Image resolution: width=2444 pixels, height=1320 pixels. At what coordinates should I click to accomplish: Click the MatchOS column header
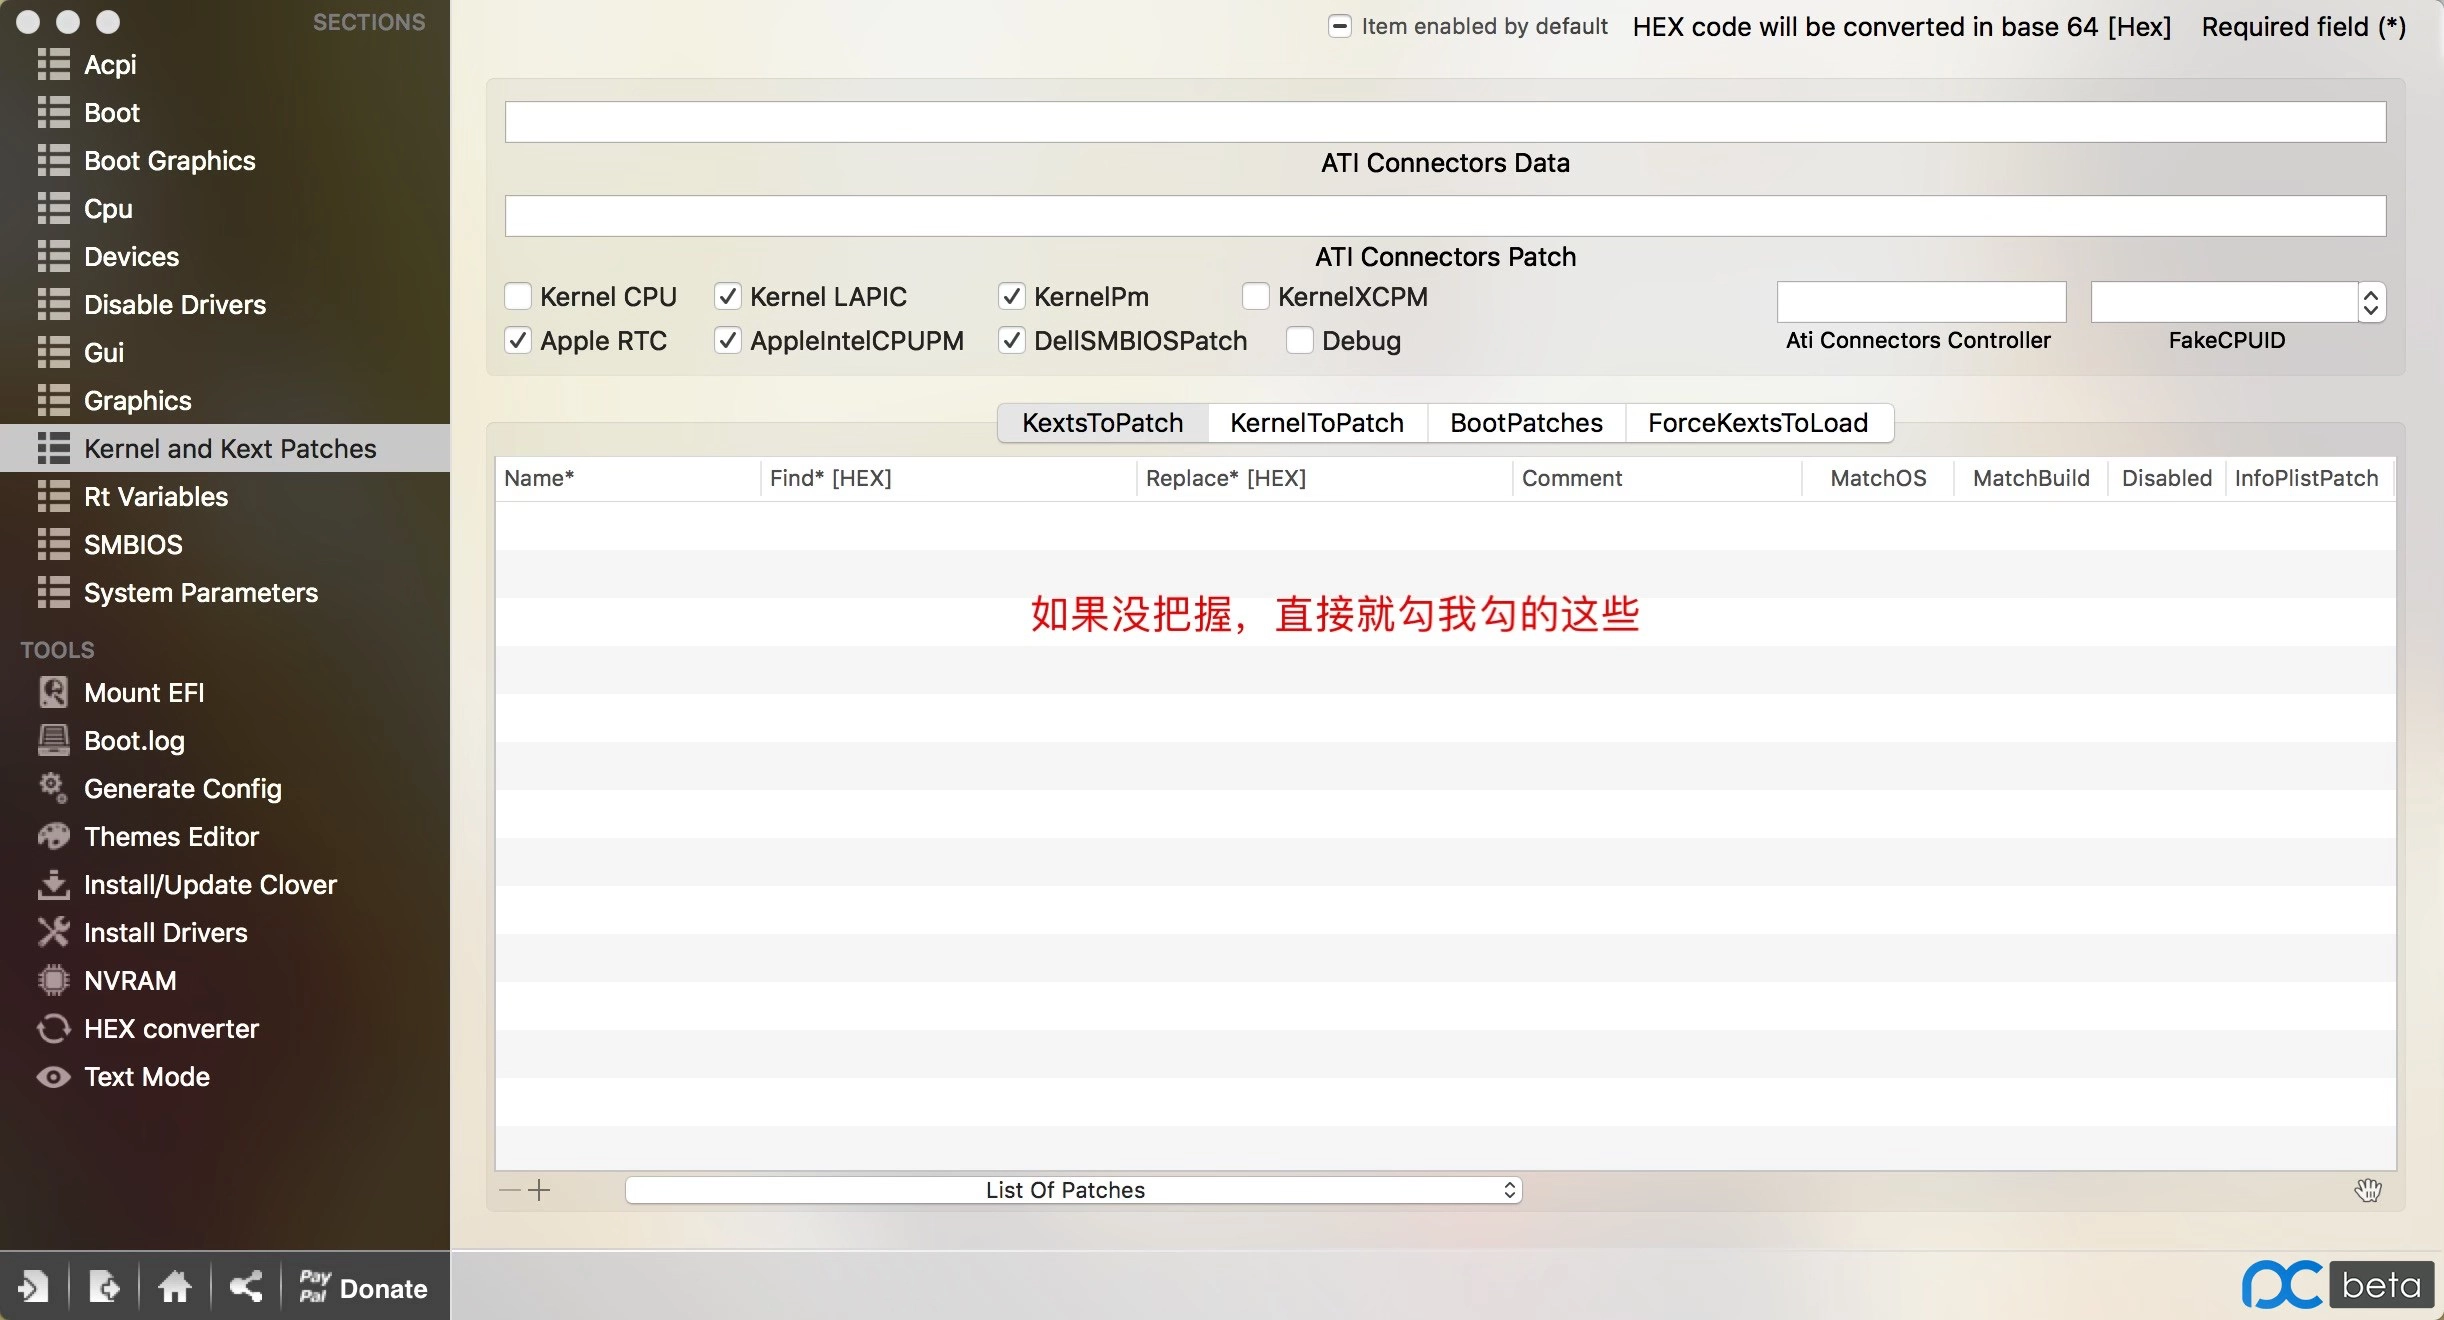point(1878,478)
